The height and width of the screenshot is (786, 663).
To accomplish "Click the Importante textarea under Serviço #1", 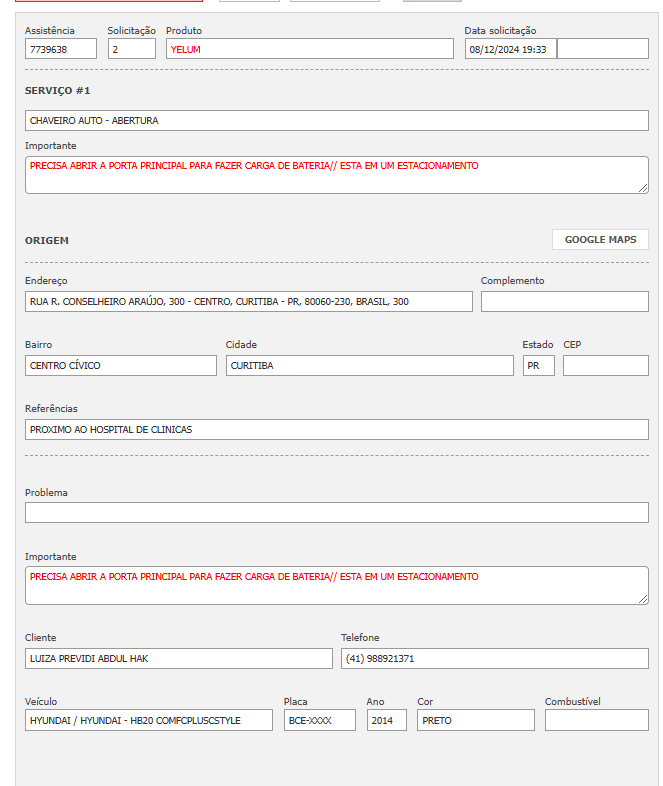I will coord(336,175).
